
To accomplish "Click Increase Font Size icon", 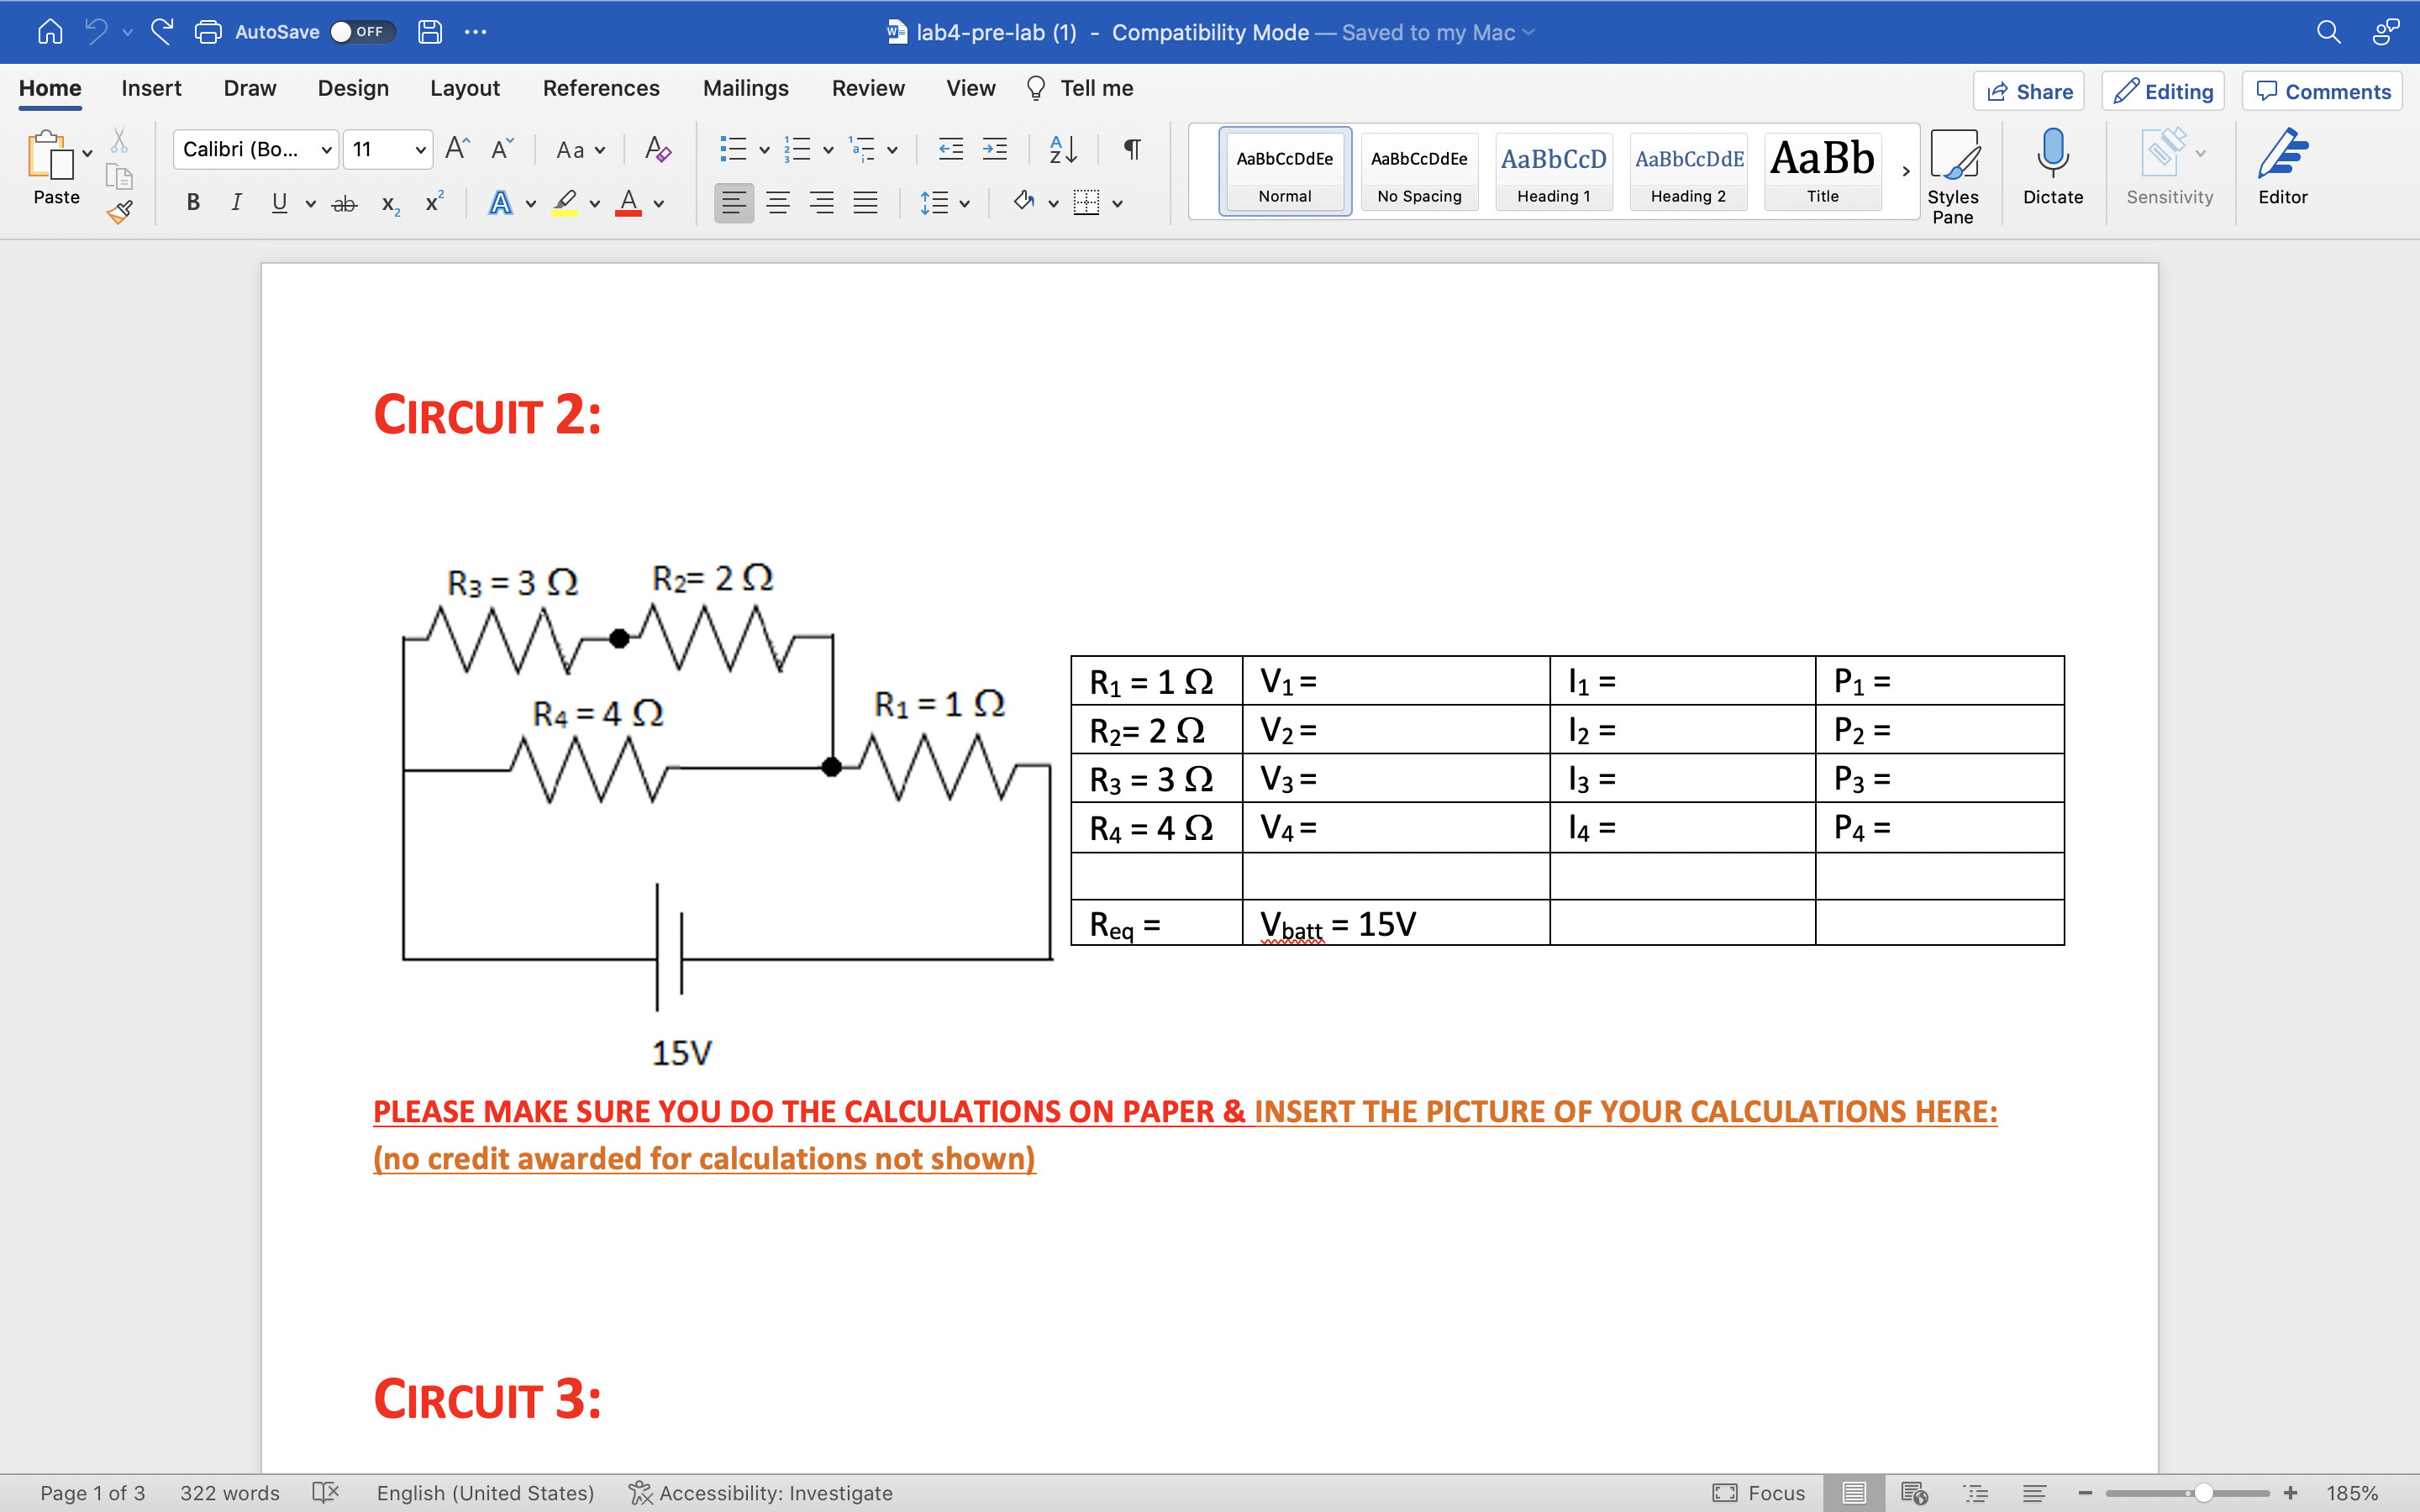I will coord(457,150).
